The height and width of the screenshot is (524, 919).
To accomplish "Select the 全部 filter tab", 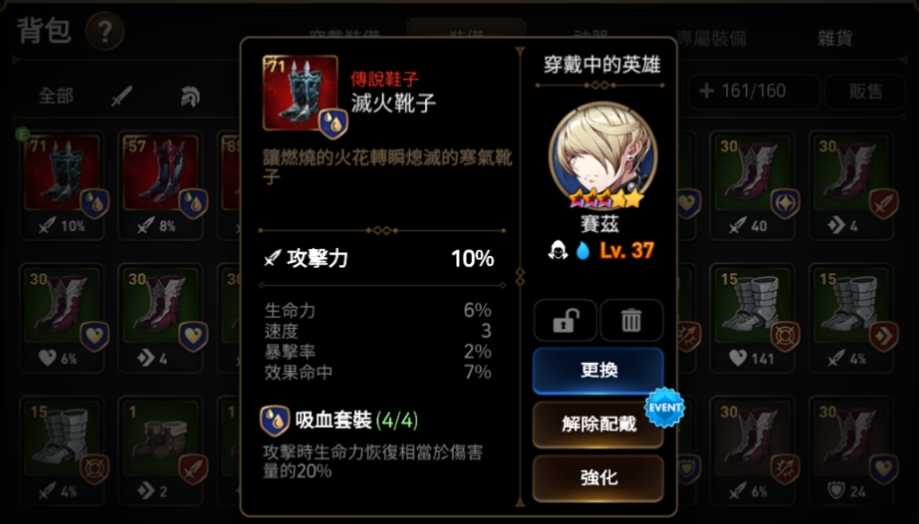I will [x=56, y=96].
